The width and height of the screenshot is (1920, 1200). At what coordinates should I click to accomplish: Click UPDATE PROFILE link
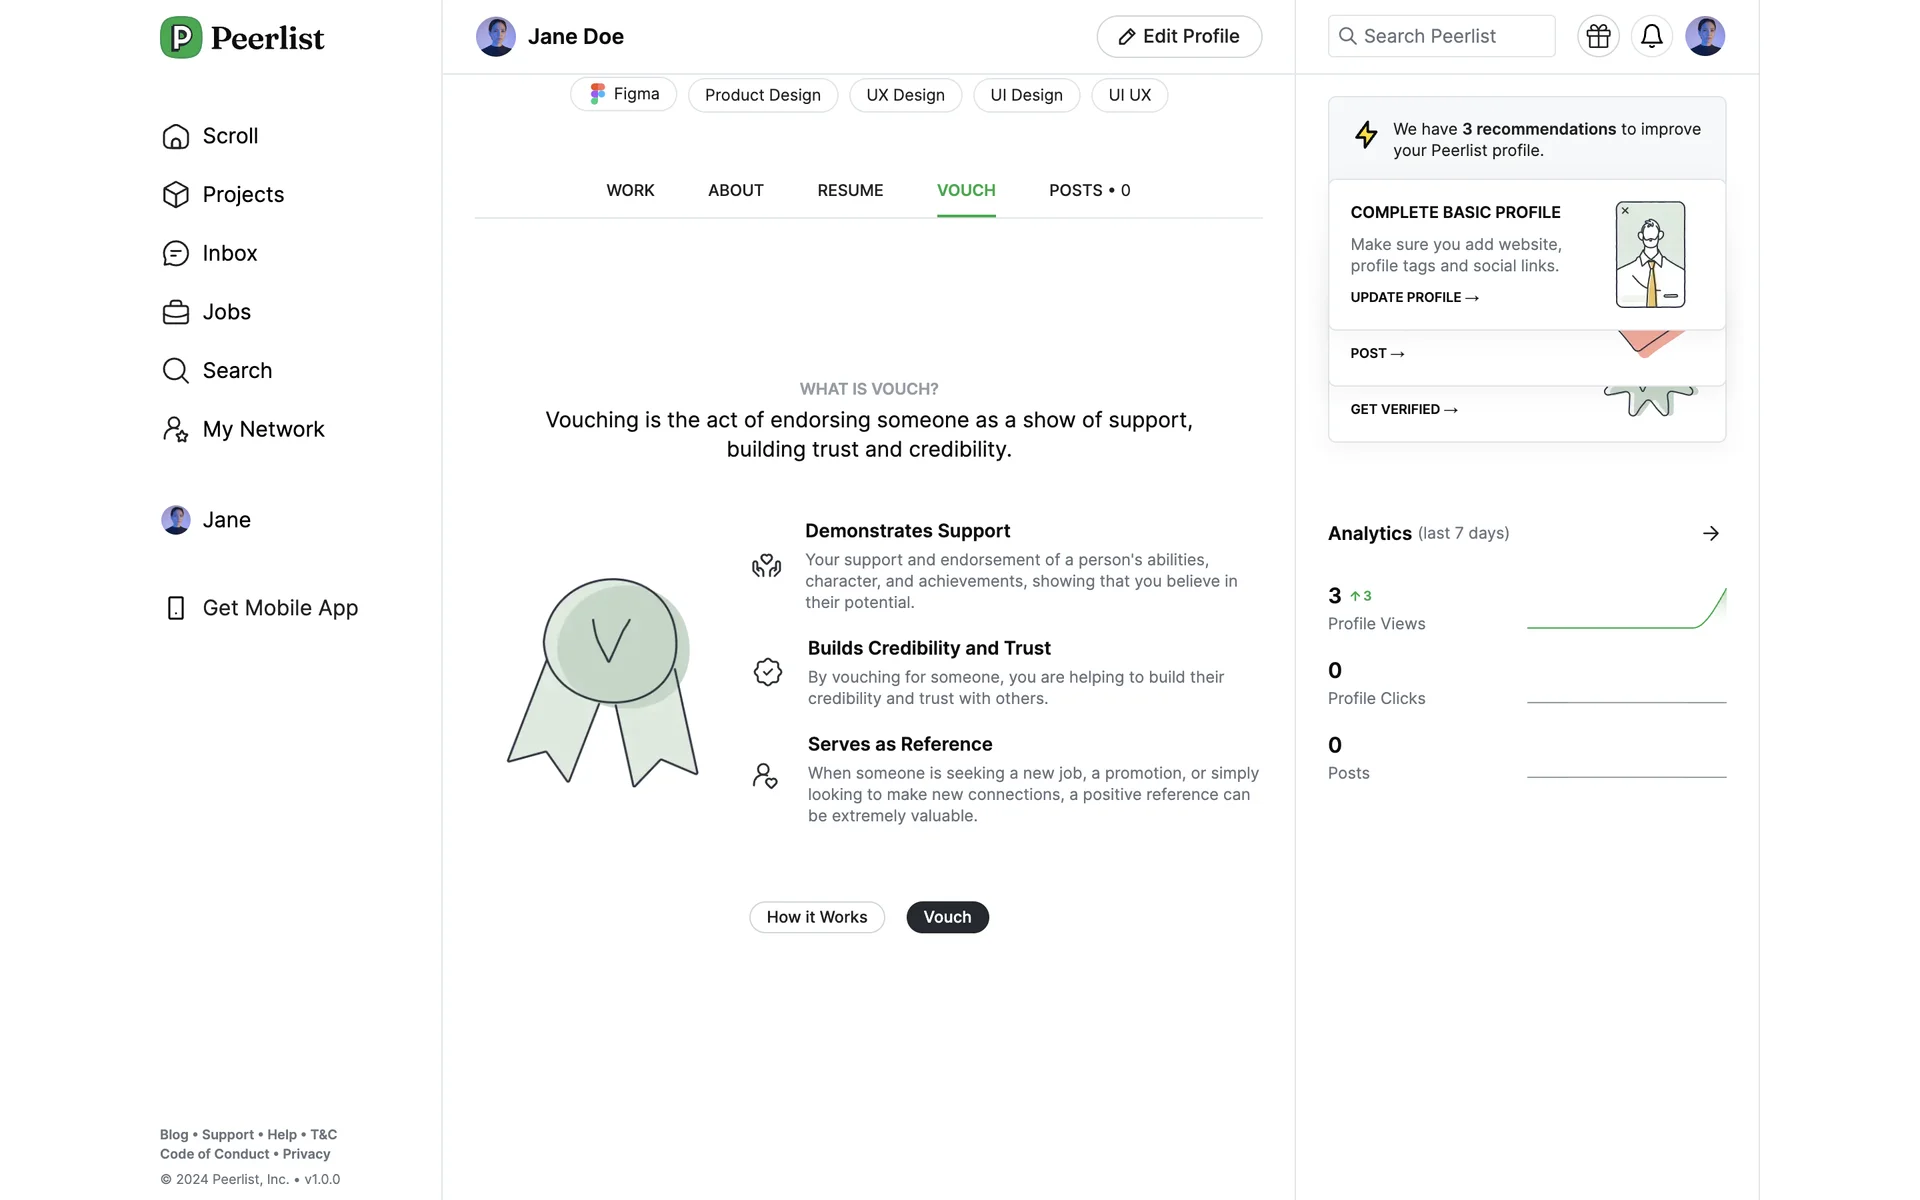tap(1414, 297)
